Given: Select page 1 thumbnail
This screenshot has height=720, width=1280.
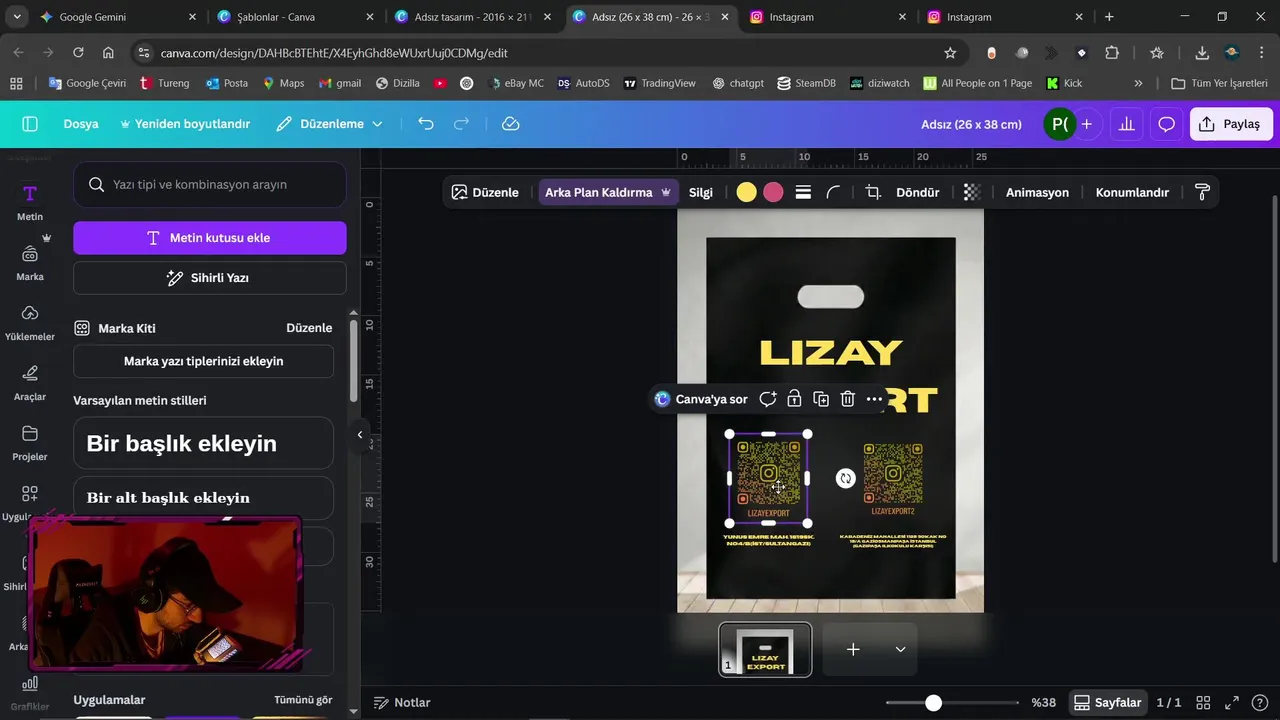Looking at the screenshot, I should tap(765, 650).
